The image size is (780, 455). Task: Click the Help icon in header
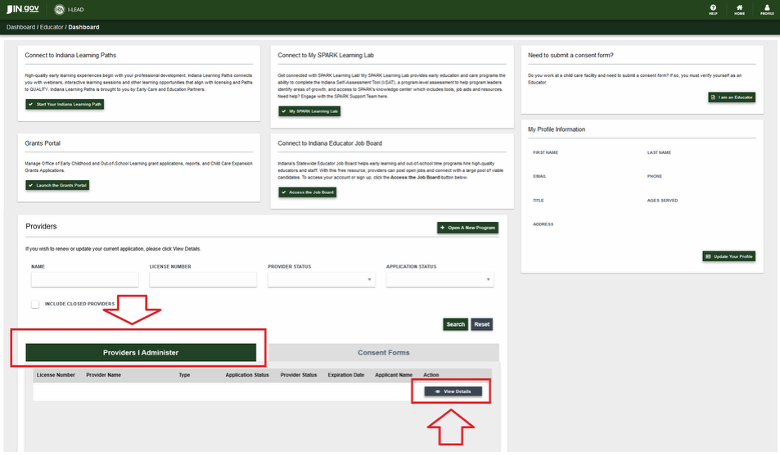tap(713, 9)
